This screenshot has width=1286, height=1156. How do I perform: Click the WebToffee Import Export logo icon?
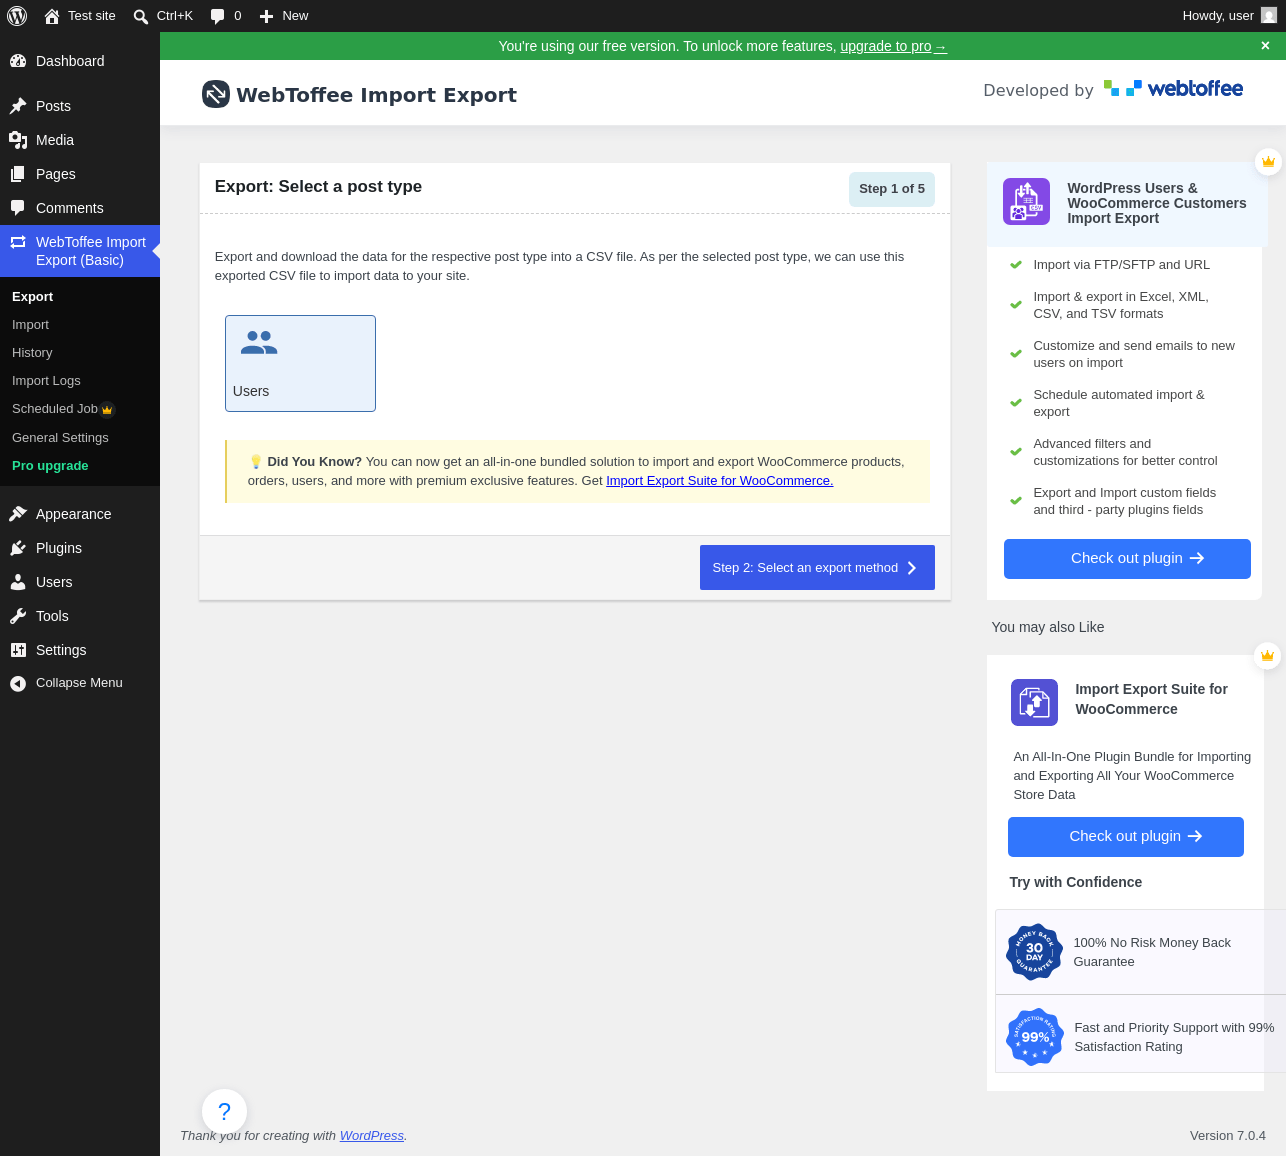[216, 94]
